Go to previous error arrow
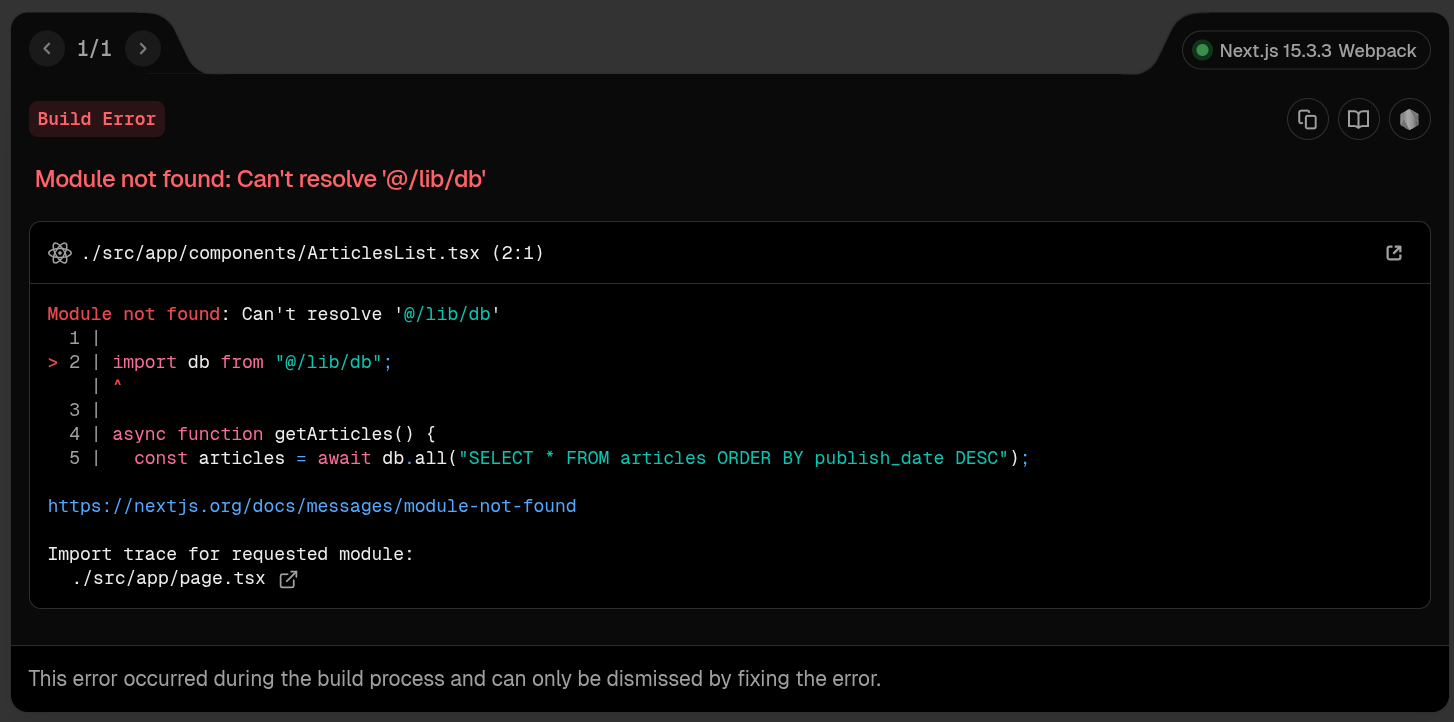 point(47,48)
